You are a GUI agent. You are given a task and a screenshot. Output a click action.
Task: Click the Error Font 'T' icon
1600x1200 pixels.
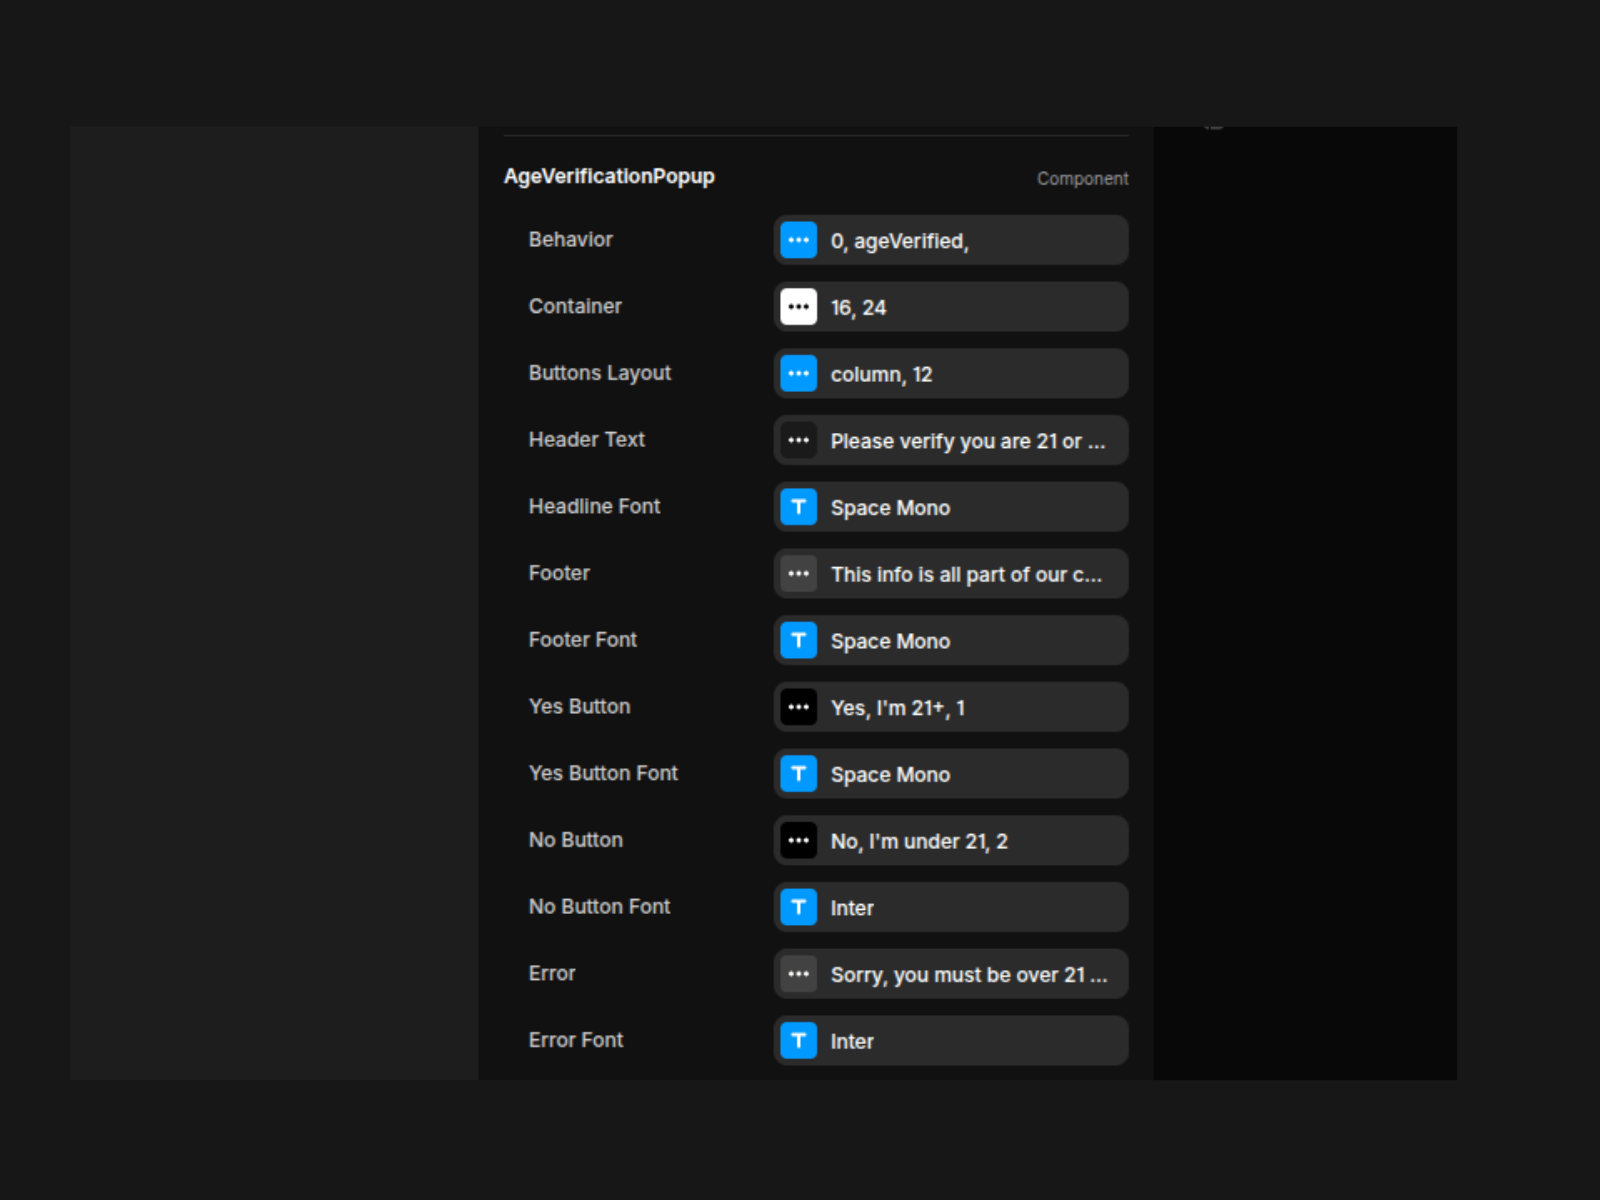798,1041
